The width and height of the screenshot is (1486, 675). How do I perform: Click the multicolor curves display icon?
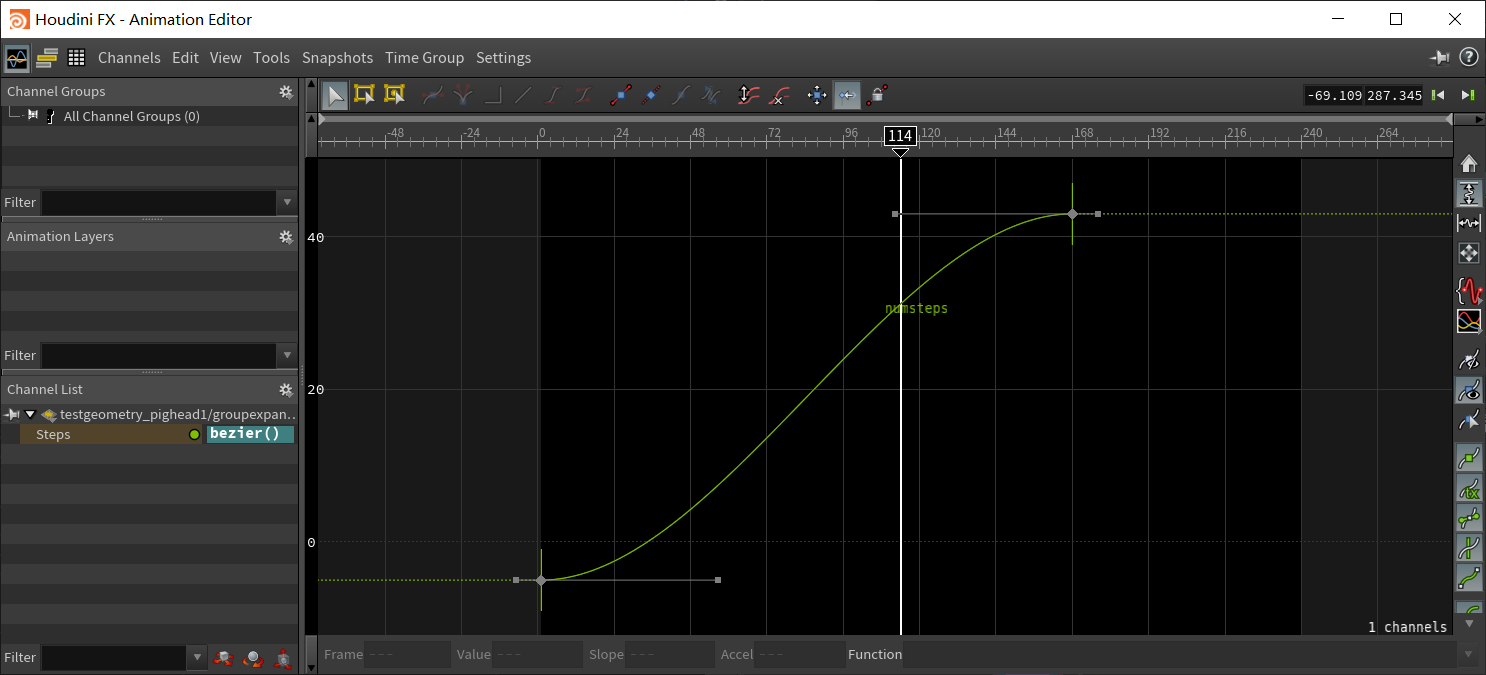[x=1469, y=322]
